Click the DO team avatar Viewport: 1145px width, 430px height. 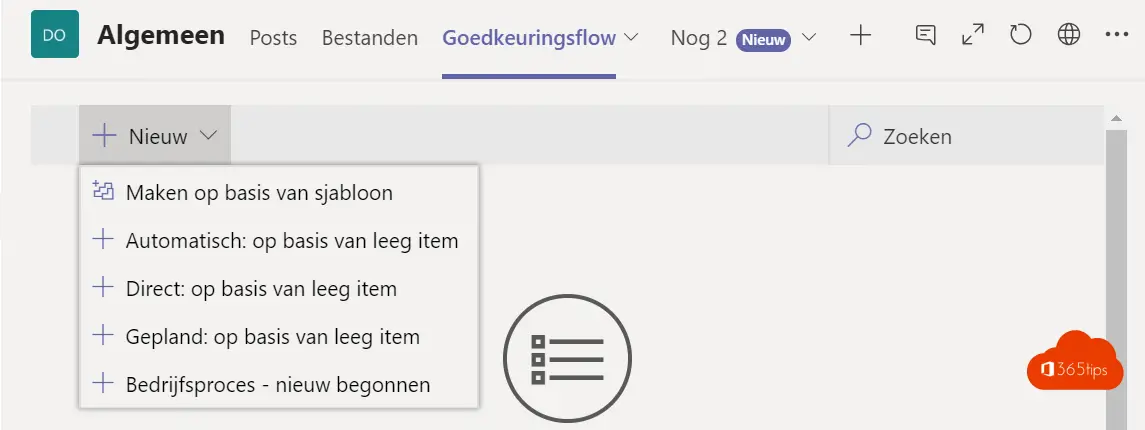(x=55, y=34)
